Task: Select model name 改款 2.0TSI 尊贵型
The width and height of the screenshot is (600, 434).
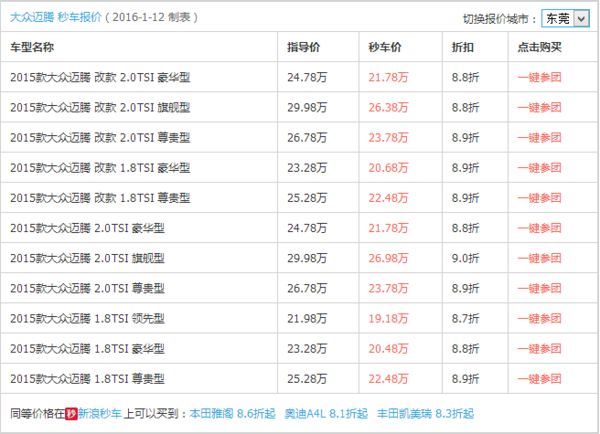Action: coord(100,138)
